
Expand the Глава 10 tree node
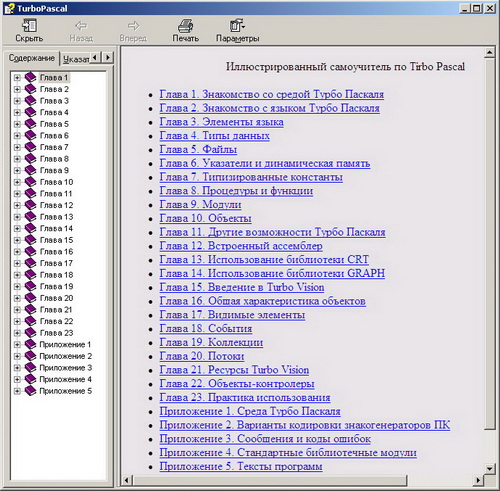click(17, 182)
